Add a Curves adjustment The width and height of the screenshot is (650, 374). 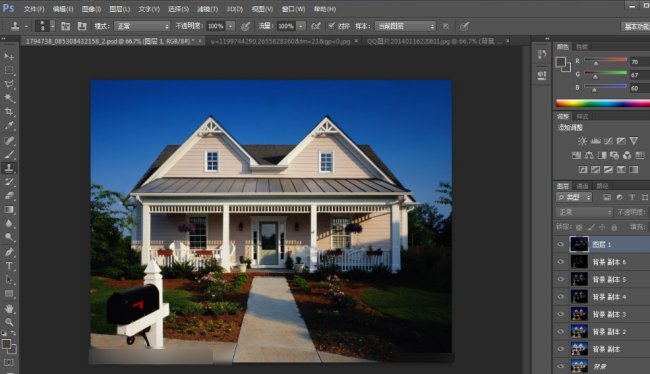[608, 141]
